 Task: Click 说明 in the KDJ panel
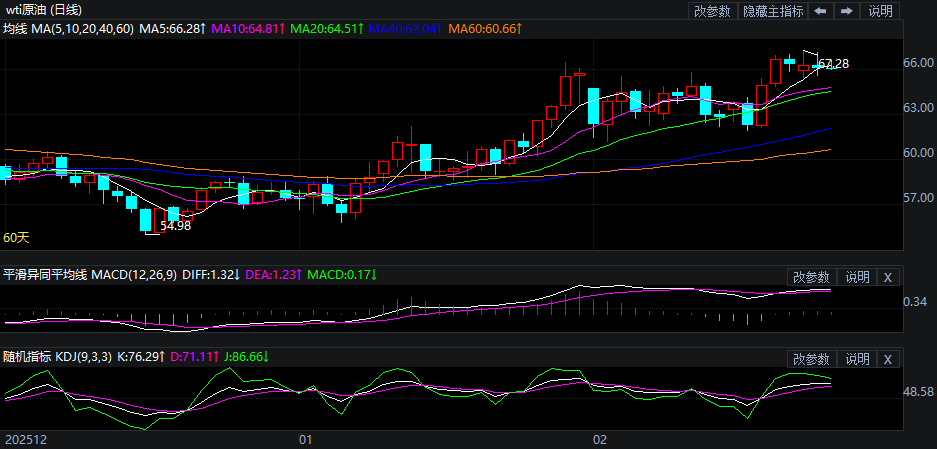857,359
